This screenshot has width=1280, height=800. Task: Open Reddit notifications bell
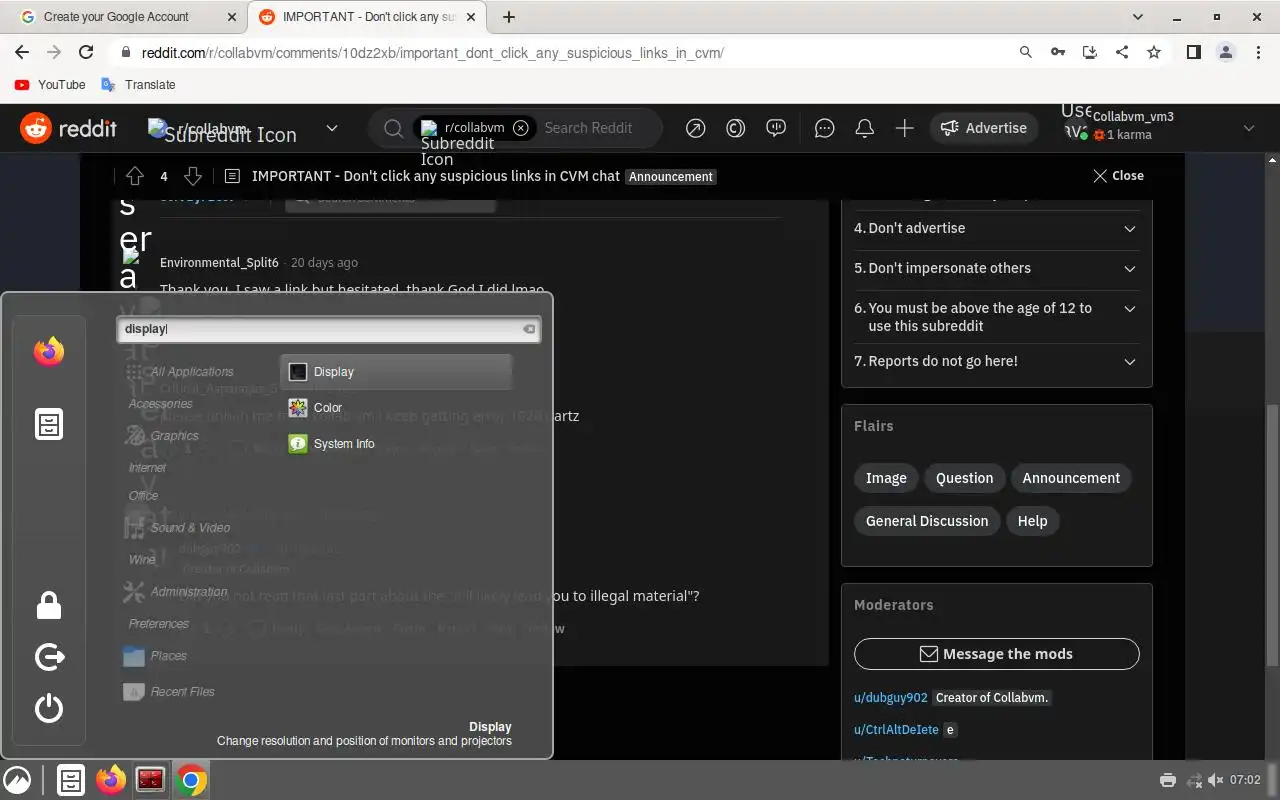[865, 128]
